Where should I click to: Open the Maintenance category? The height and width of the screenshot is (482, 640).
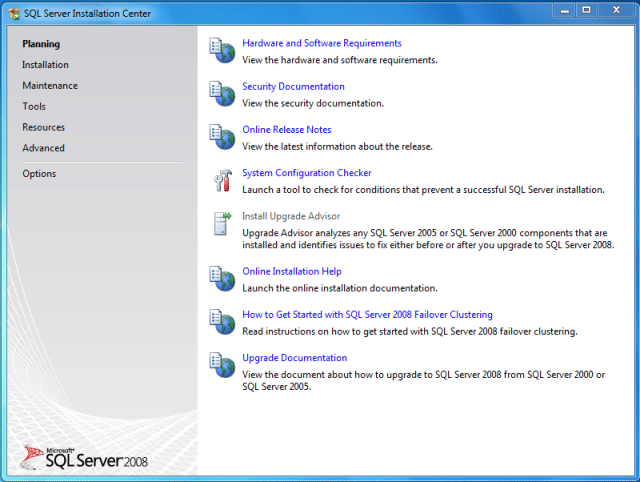(50, 86)
